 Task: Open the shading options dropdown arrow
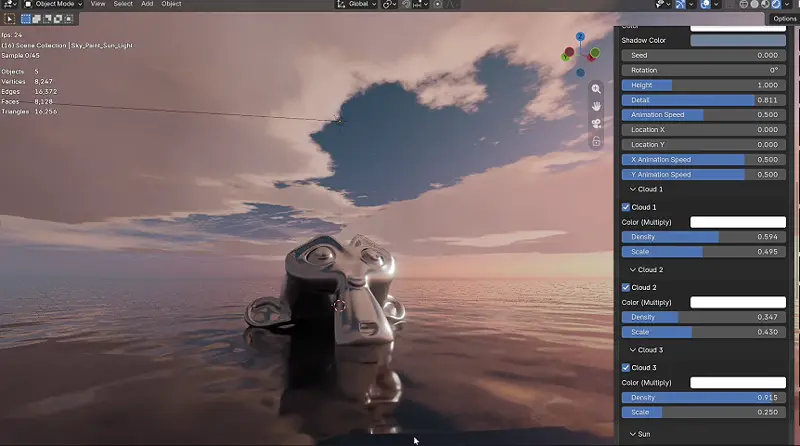point(787,4)
